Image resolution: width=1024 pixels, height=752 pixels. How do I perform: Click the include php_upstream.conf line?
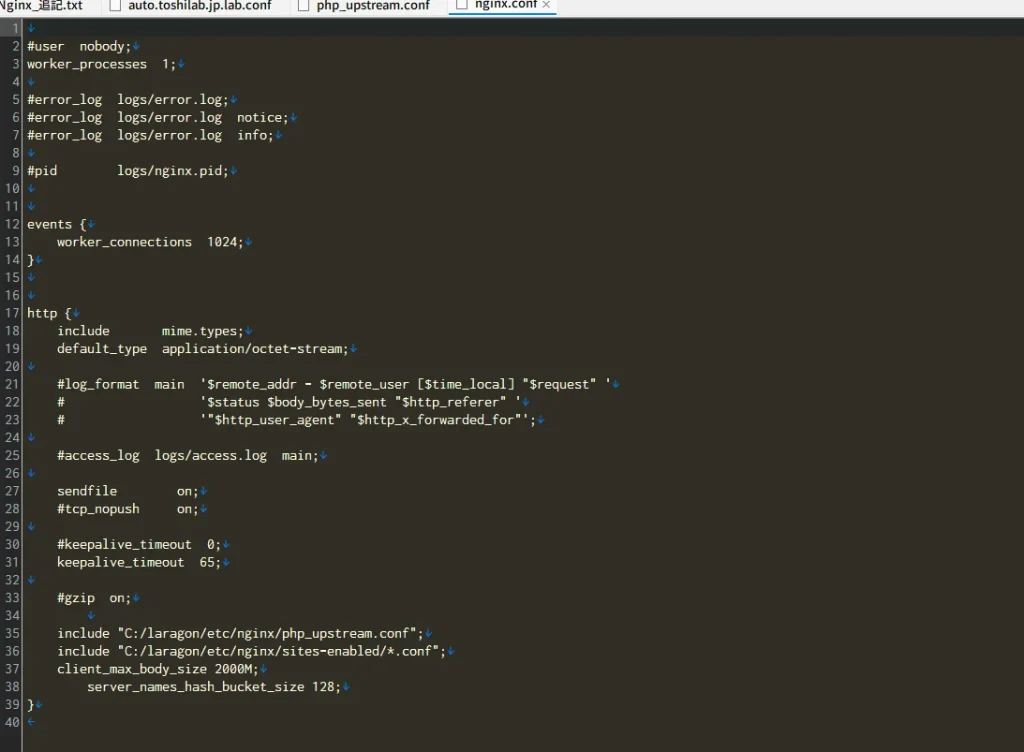pyautogui.click(x=240, y=634)
